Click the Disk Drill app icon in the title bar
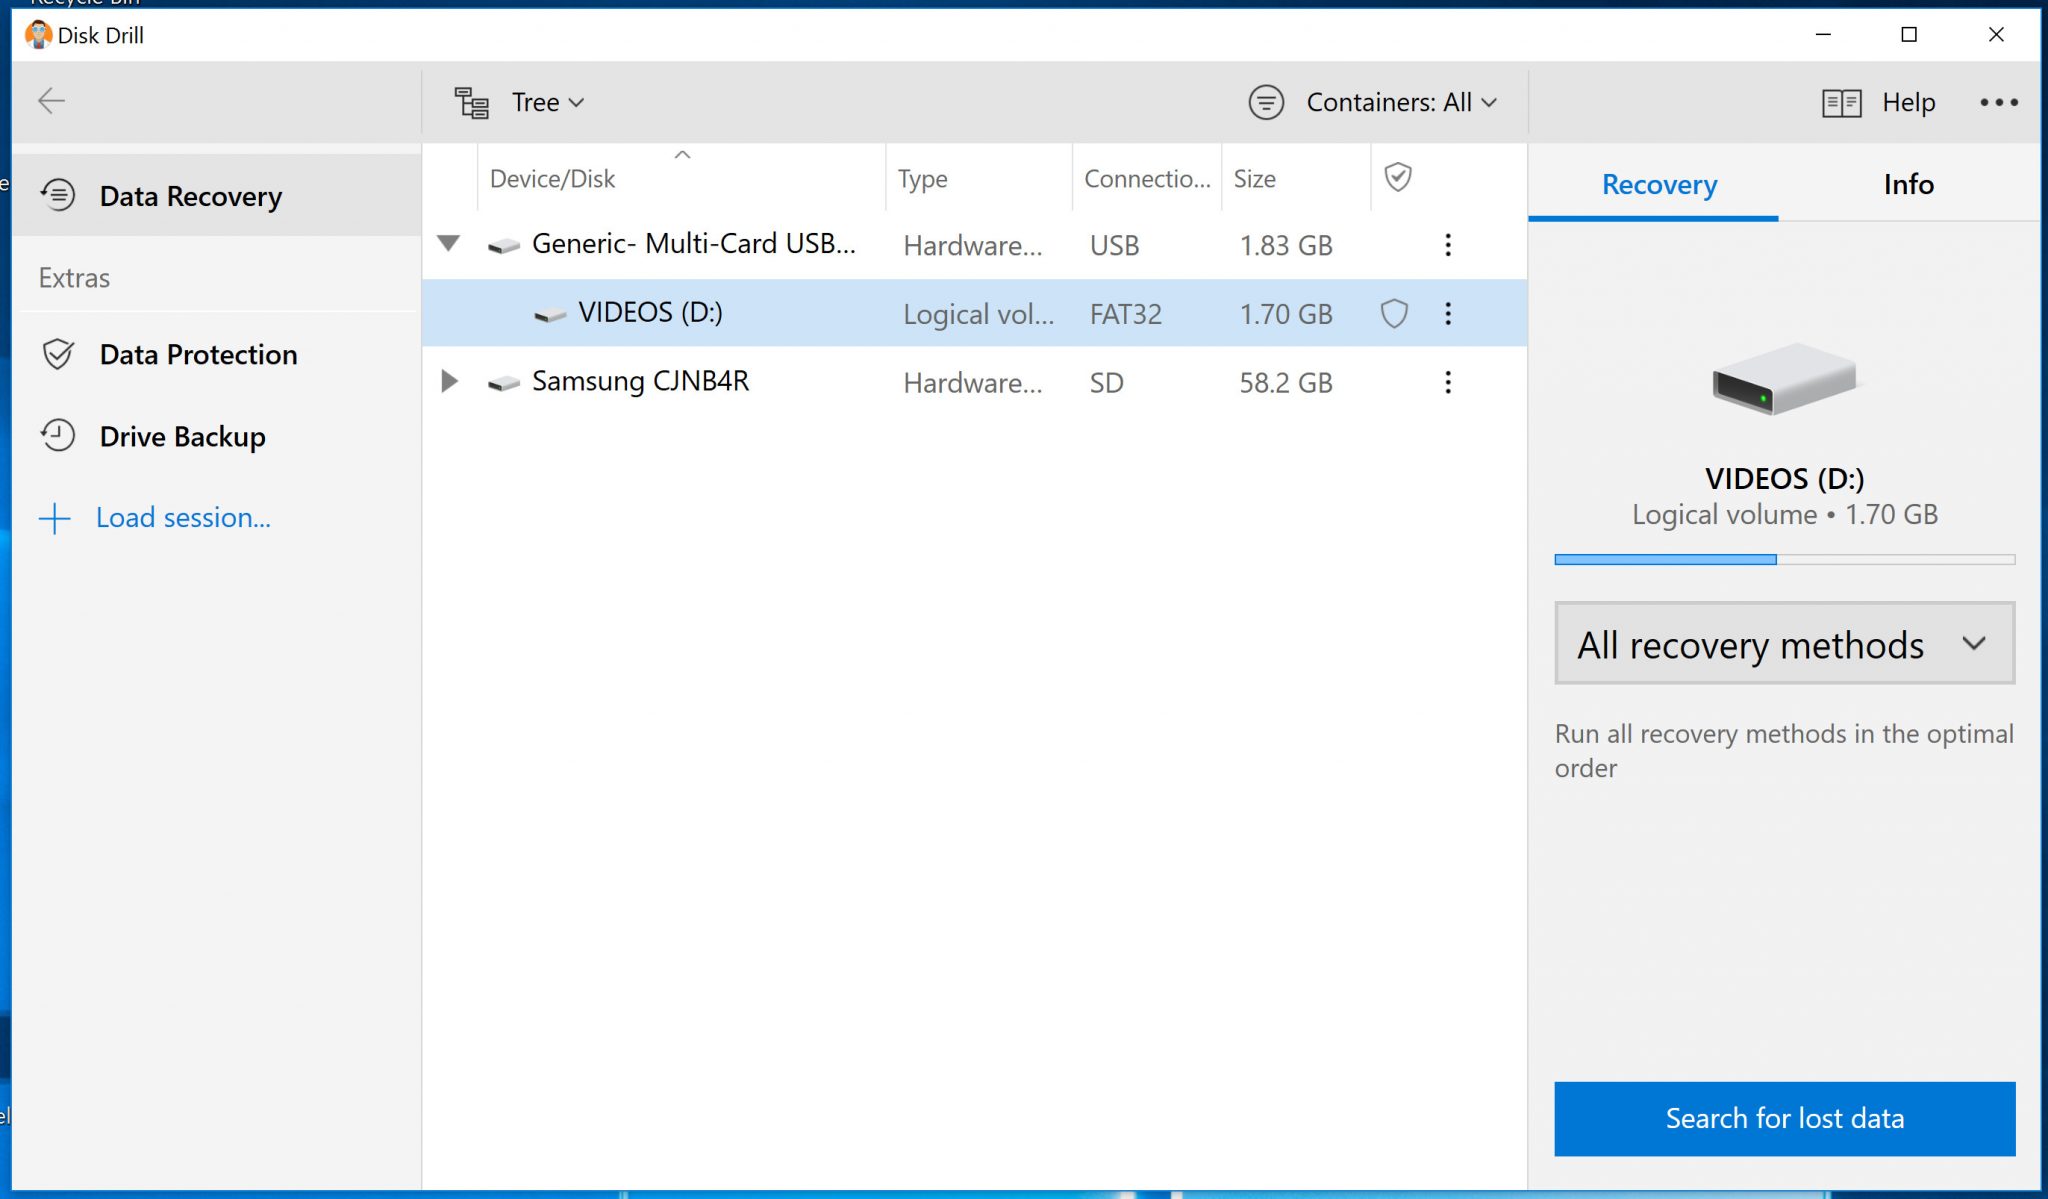Viewport: 2048px width, 1199px height. 39,34
